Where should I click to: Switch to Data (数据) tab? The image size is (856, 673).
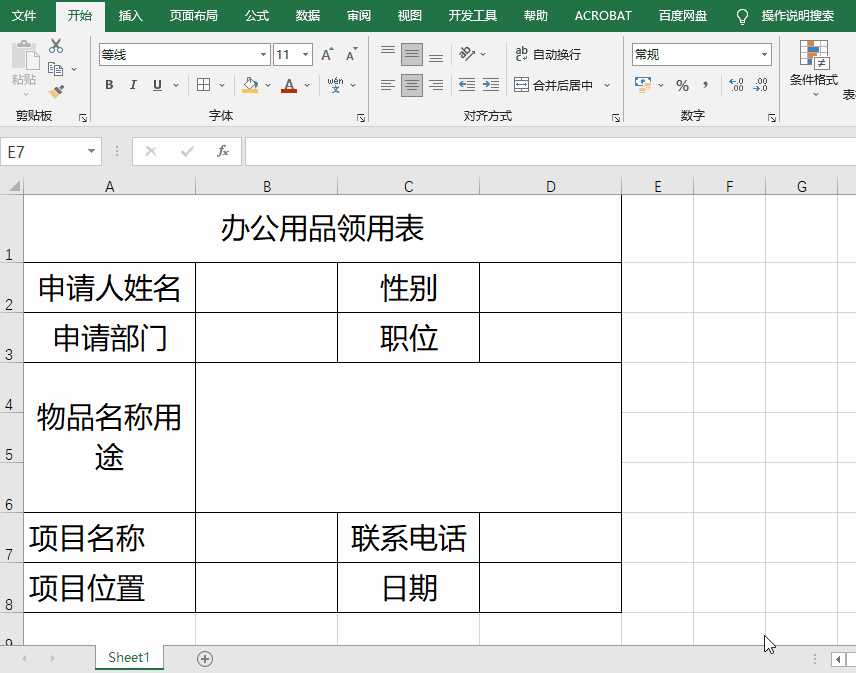[307, 15]
